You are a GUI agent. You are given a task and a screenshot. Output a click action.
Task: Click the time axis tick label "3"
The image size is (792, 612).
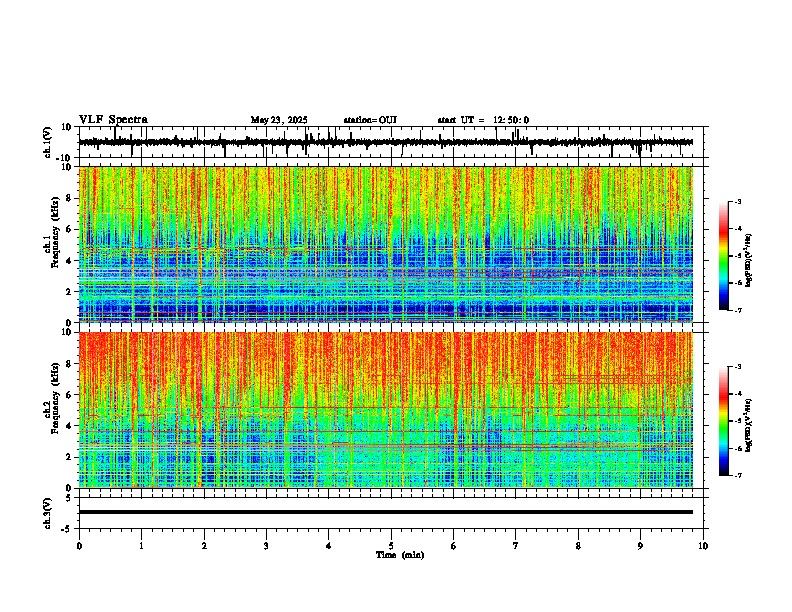coord(266,546)
